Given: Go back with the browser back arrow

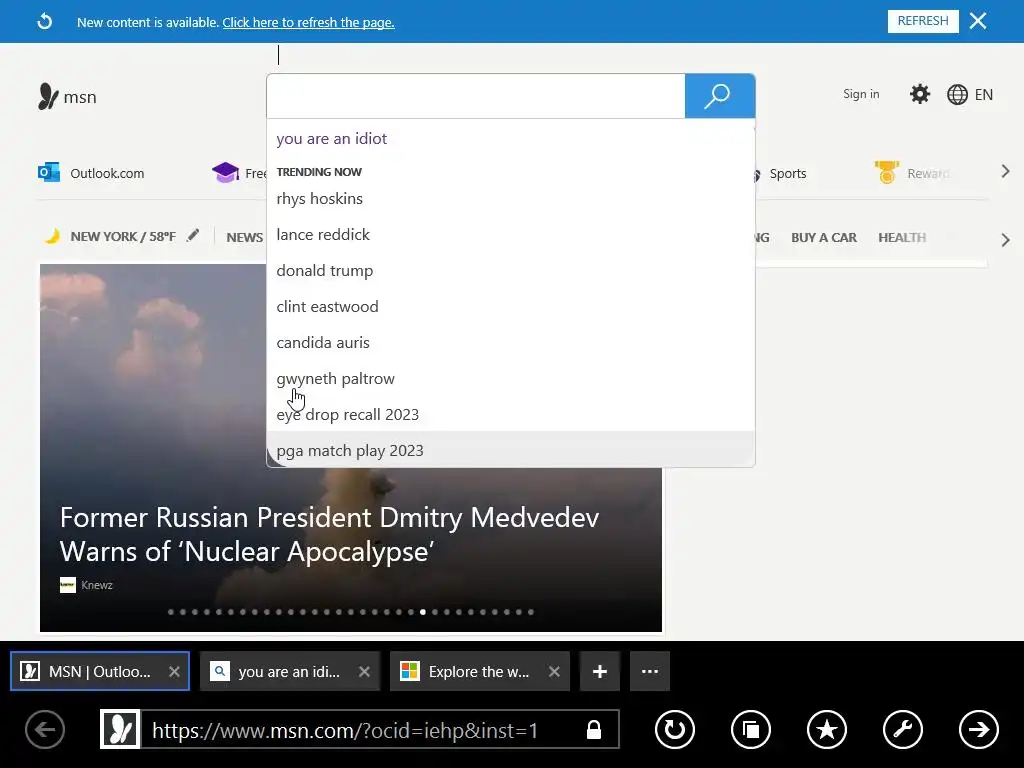Looking at the screenshot, I should (45, 729).
